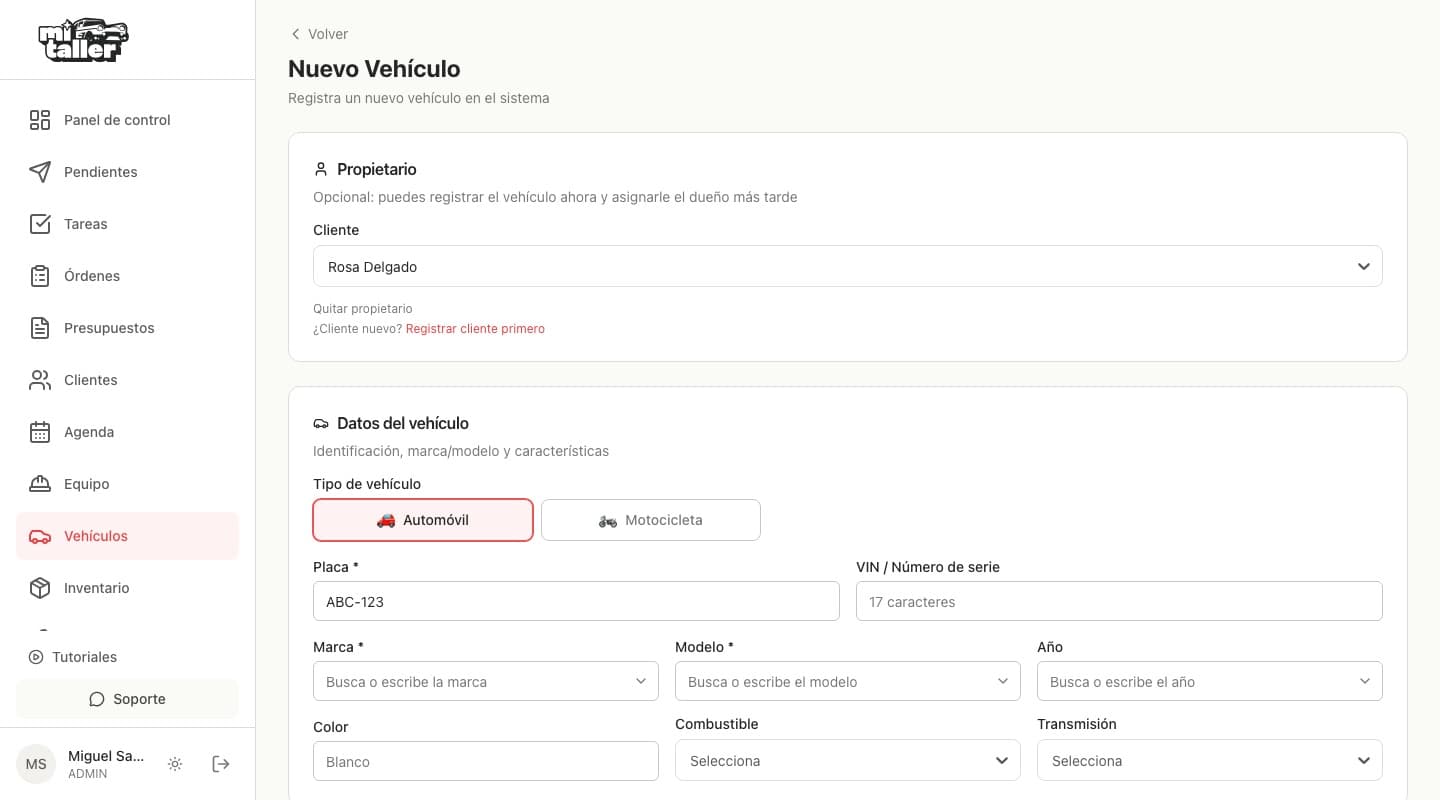Click the Tutoriales play icon

(x=36, y=657)
